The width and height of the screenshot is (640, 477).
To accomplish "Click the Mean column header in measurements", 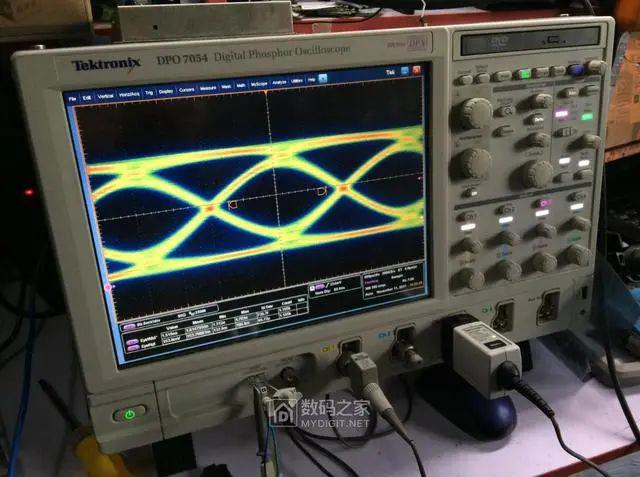I will point(198,322).
